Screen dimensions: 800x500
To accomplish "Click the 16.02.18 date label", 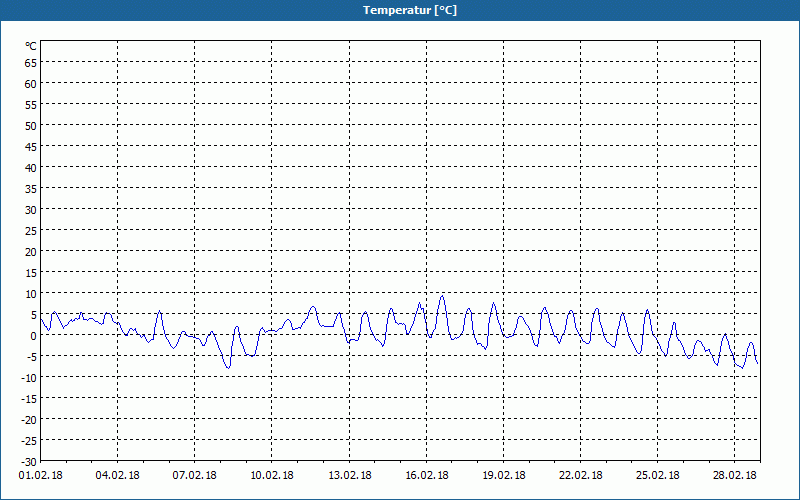I will [427, 476].
